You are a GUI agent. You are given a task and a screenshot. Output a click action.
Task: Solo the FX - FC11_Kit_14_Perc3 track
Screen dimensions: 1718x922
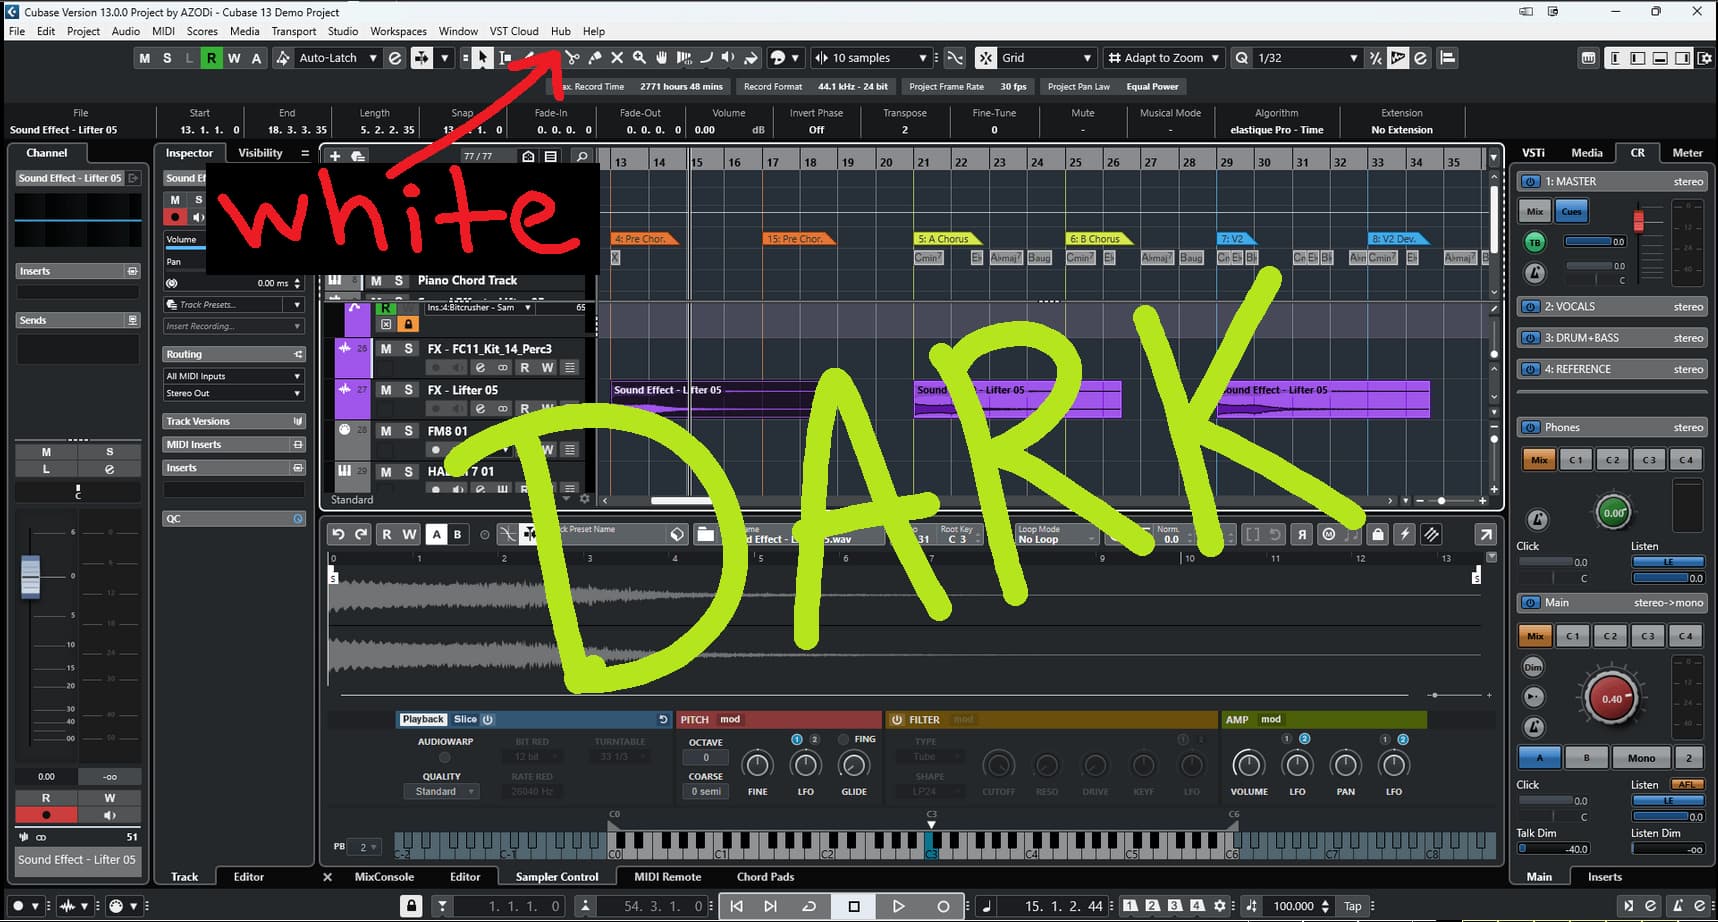tap(408, 349)
